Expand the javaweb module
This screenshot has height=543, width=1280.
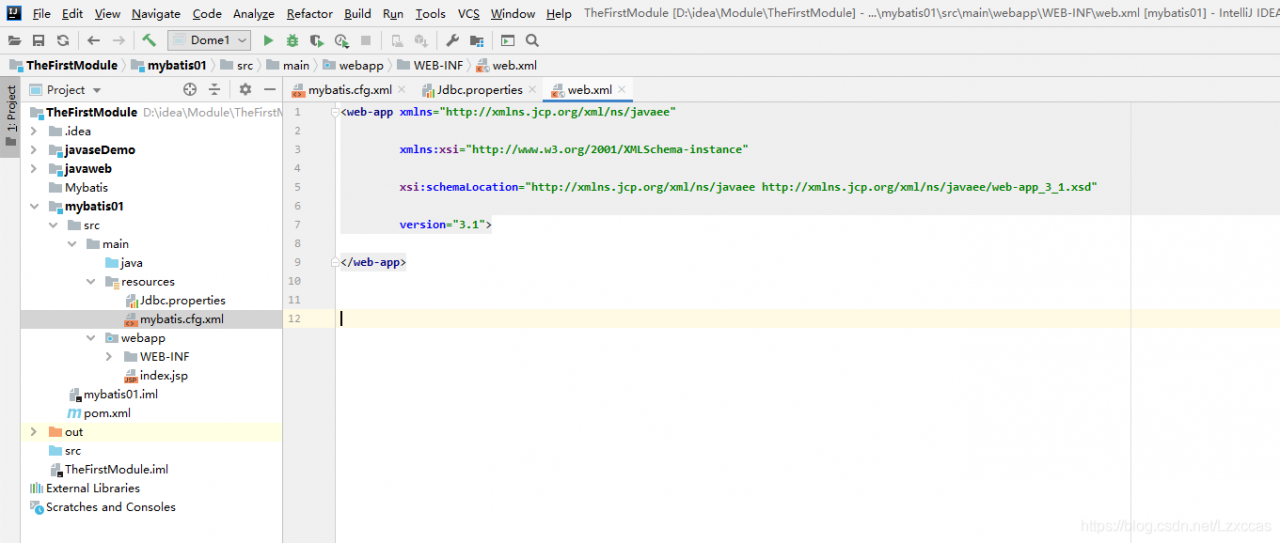coord(34,169)
